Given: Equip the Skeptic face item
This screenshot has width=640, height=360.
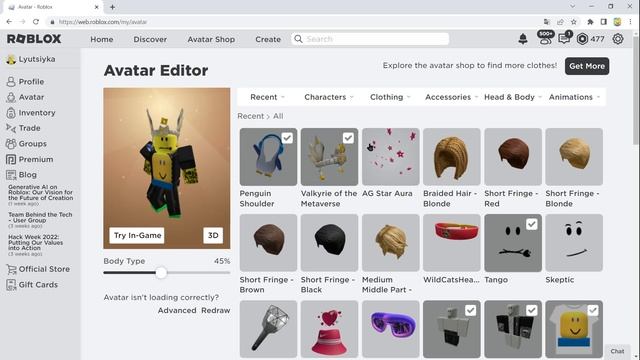Looking at the screenshot, I should [x=574, y=243].
